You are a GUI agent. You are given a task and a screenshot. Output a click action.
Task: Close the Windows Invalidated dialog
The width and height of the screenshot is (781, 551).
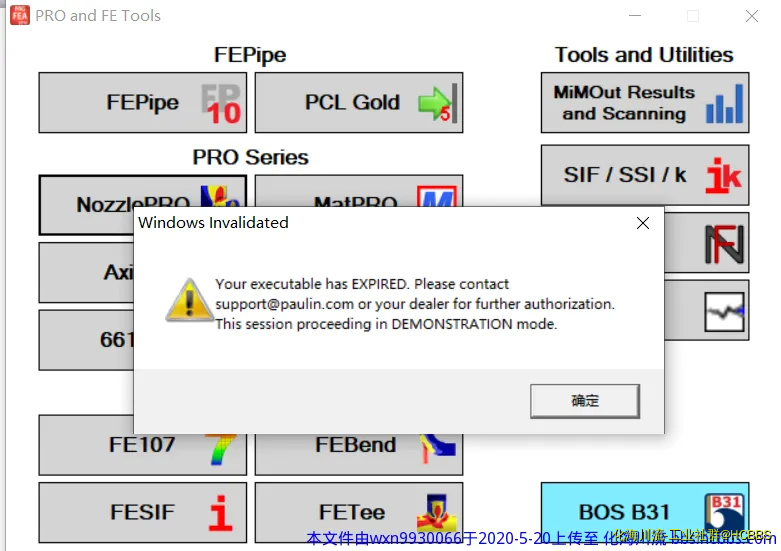point(643,224)
